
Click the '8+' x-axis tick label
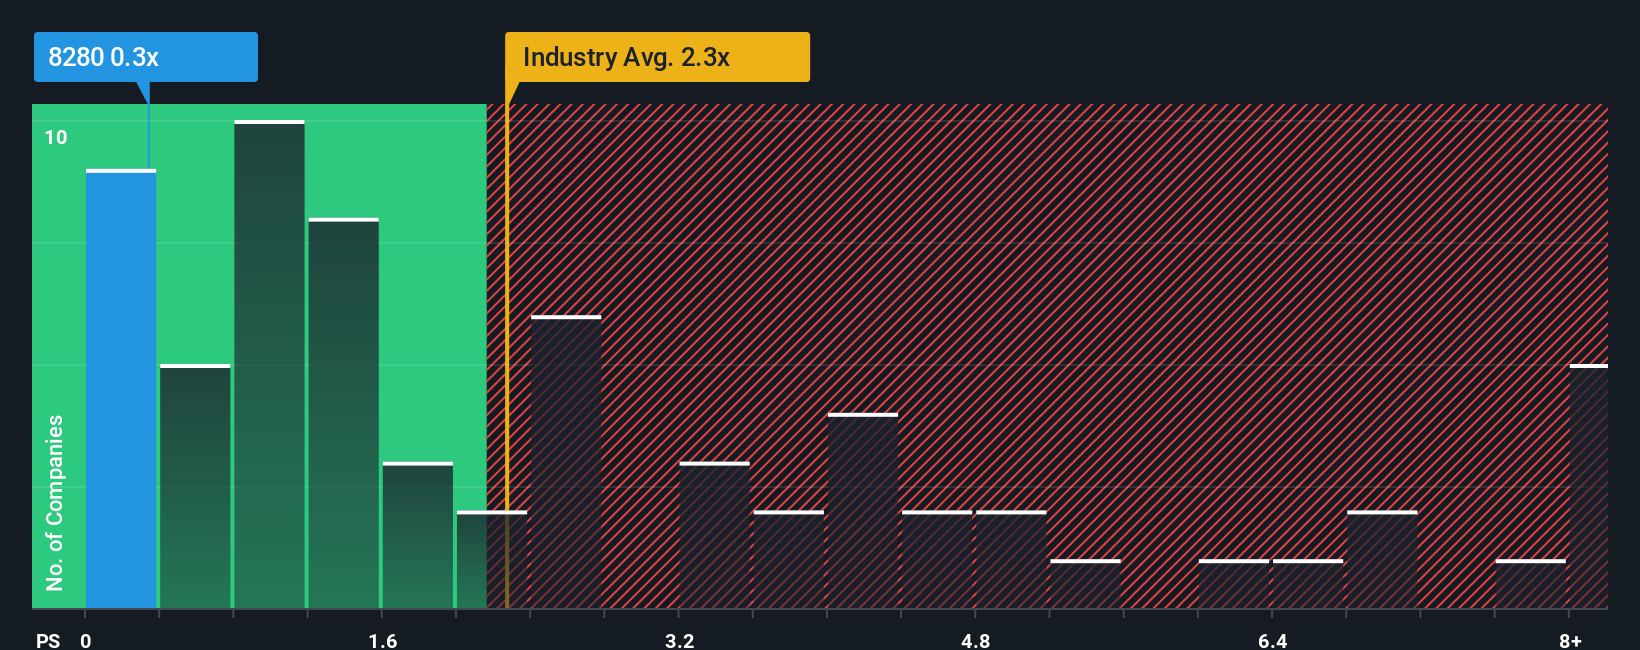point(1570,640)
